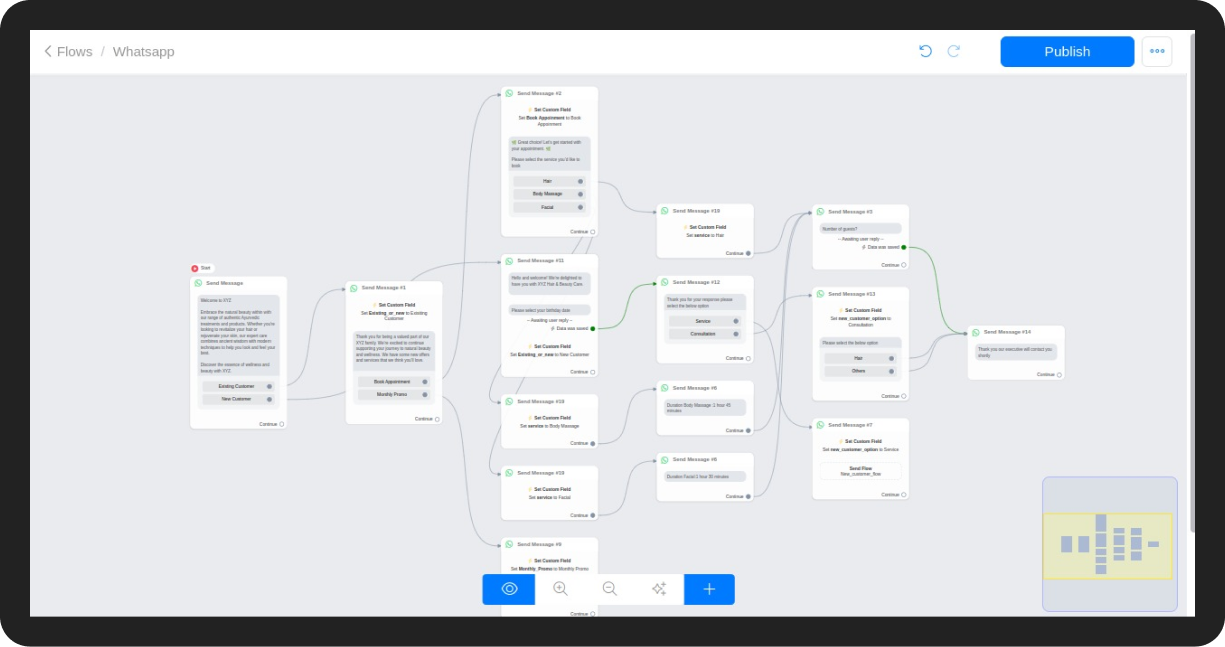Screen dimensions: 1225x647
Task: Click the green Data was saved connector in Send Message #5
Action: click(x=904, y=247)
